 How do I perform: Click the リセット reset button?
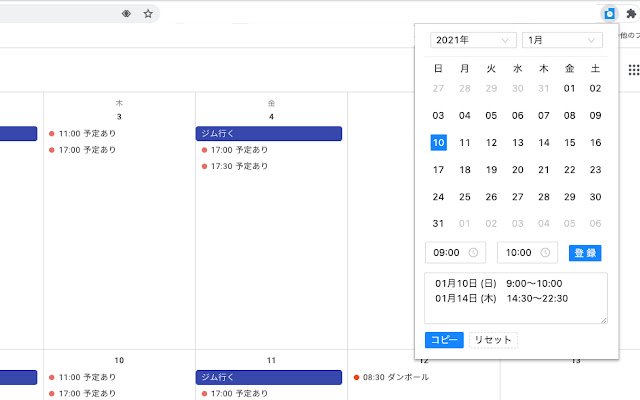[493, 340]
